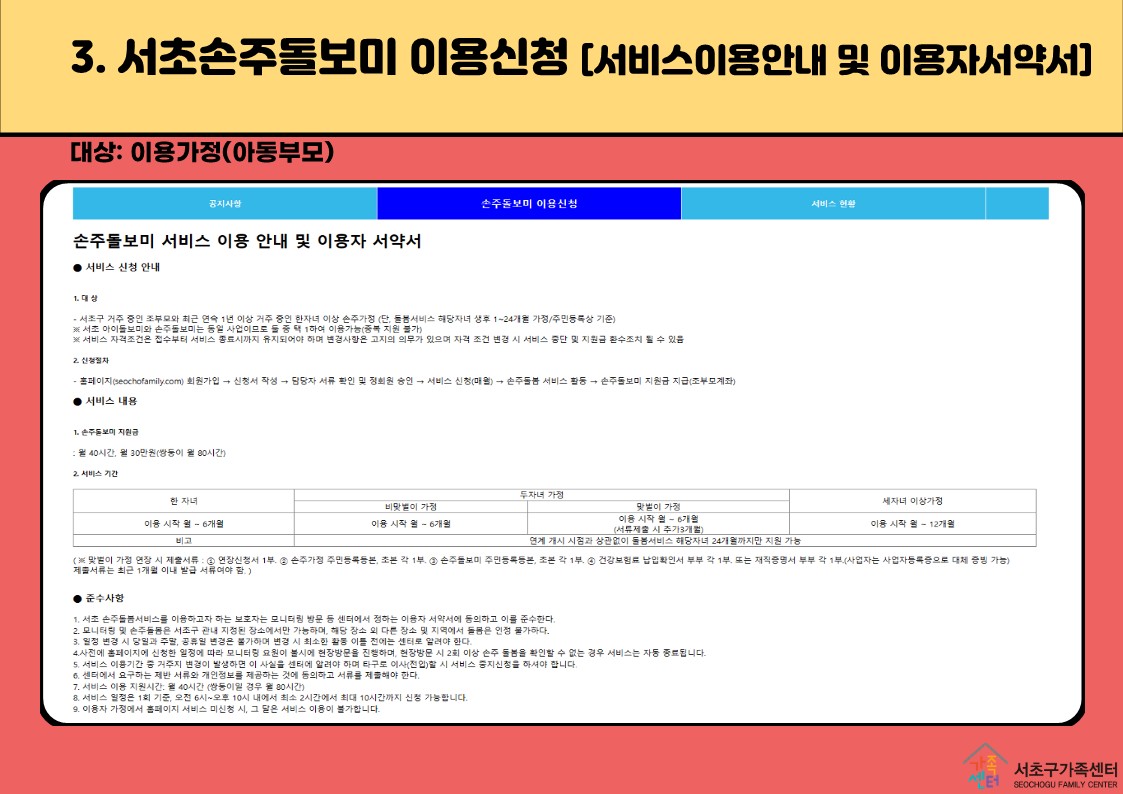Click the 비고 row label in table
The height and width of the screenshot is (794, 1123).
184,540
